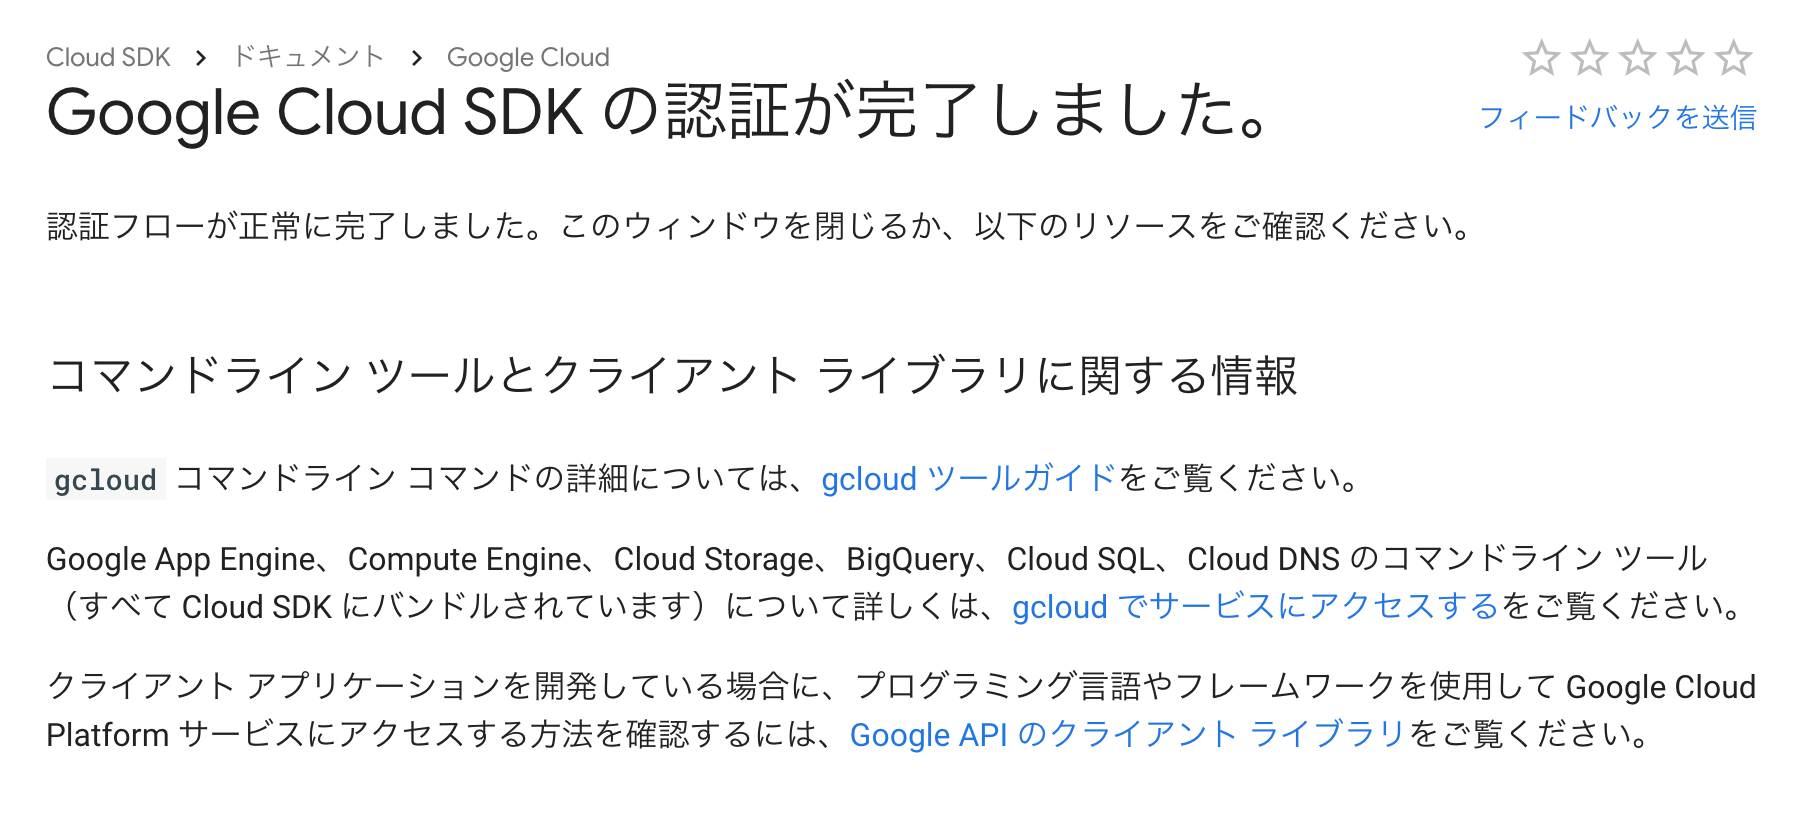The image size is (1794, 816).
Task: Select the fourth rating star
Action: tap(1685, 58)
